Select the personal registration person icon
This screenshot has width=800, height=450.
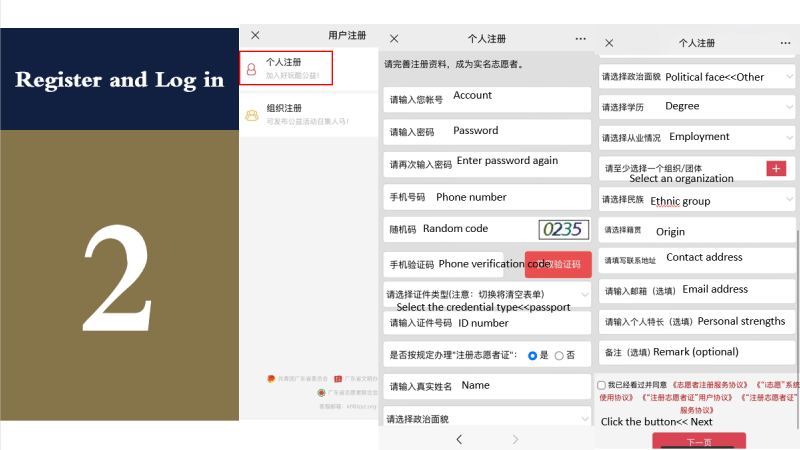[252, 68]
